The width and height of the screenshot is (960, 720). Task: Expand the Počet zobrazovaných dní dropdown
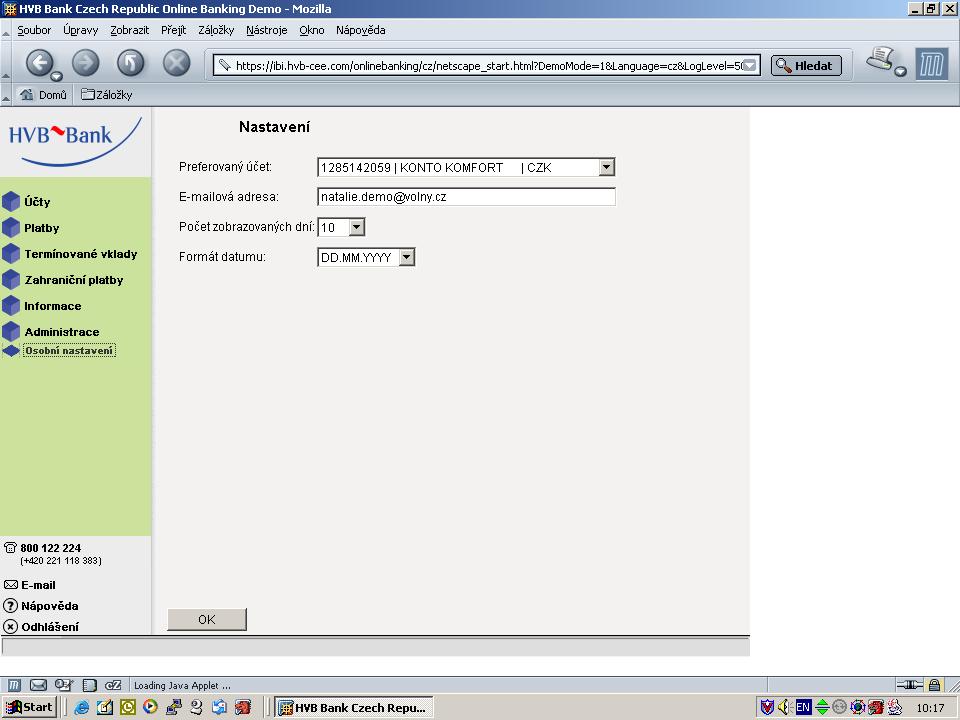click(356, 227)
